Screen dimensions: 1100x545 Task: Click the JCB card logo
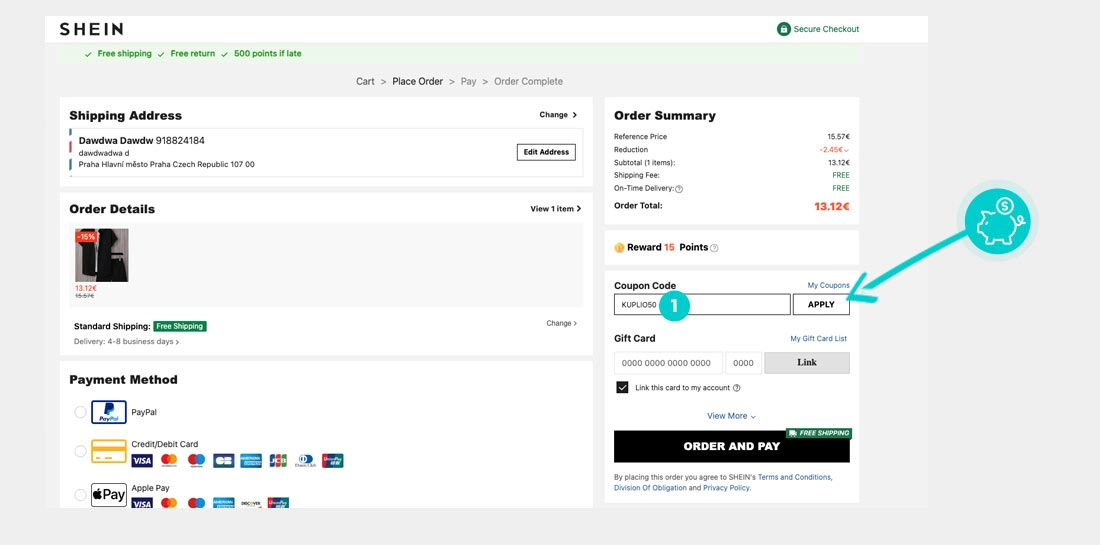pyautogui.click(x=278, y=461)
